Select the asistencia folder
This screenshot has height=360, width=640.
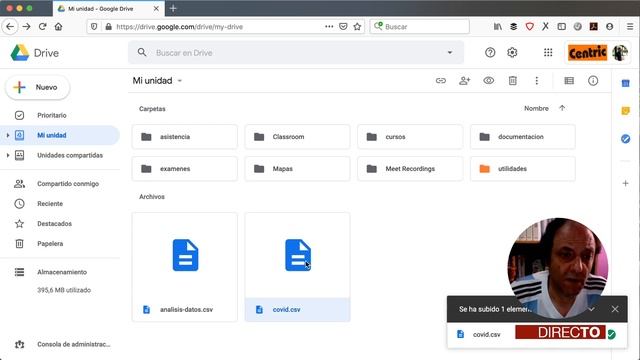point(184,137)
